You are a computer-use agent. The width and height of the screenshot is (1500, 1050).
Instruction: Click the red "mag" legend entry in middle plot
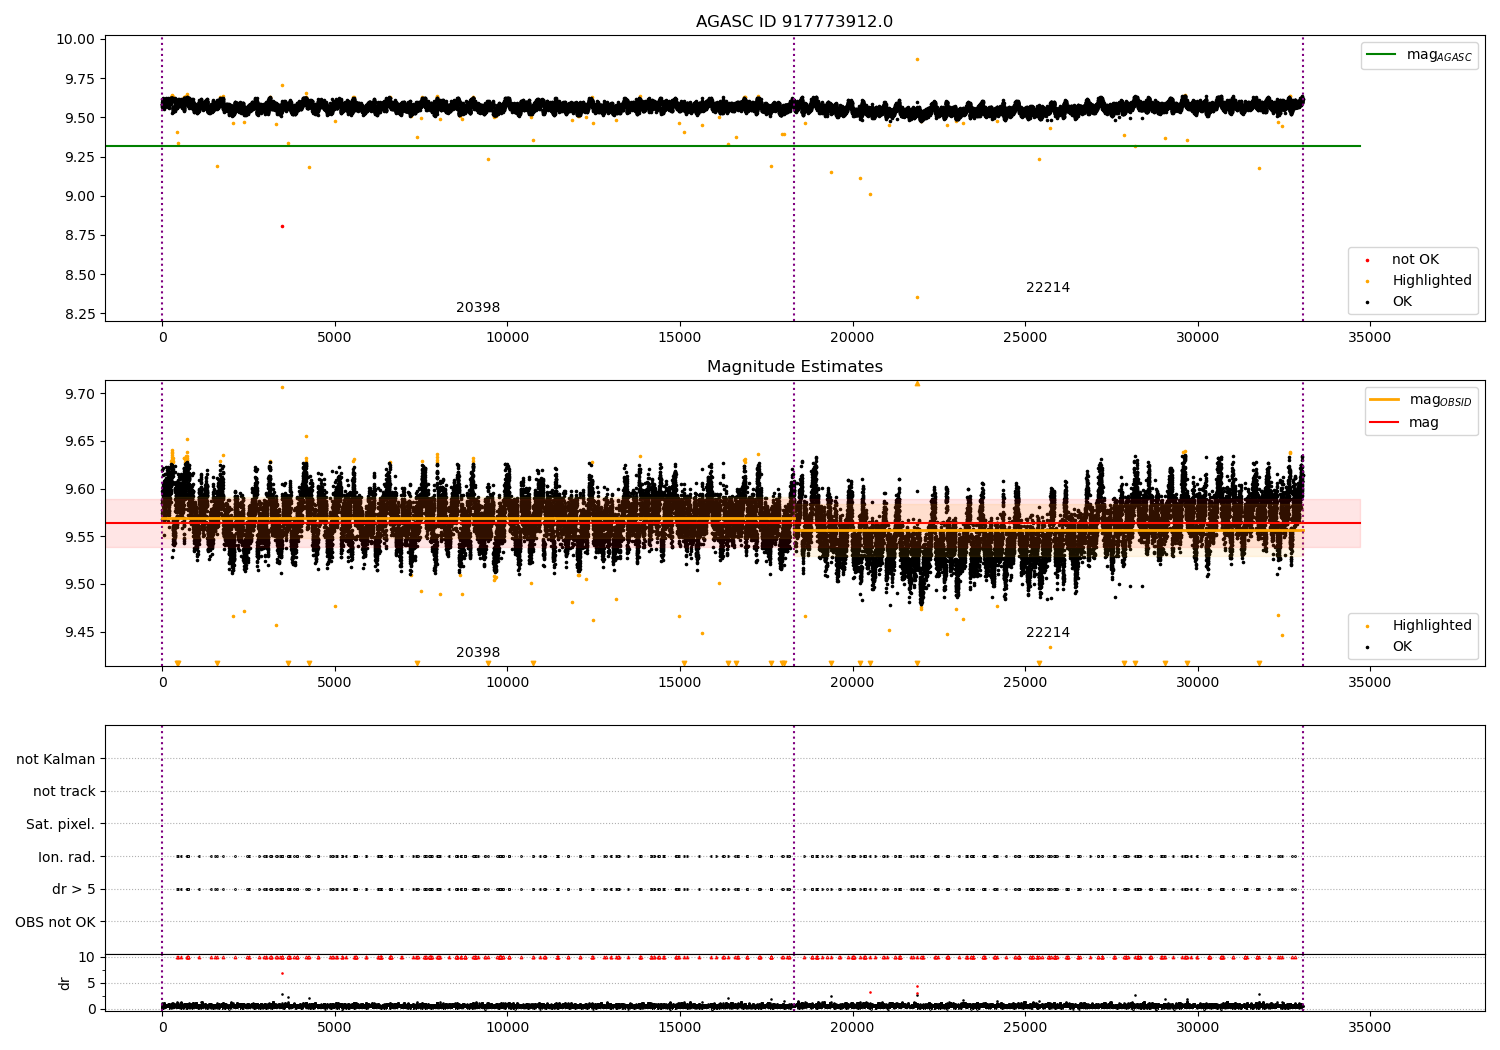[1405, 423]
